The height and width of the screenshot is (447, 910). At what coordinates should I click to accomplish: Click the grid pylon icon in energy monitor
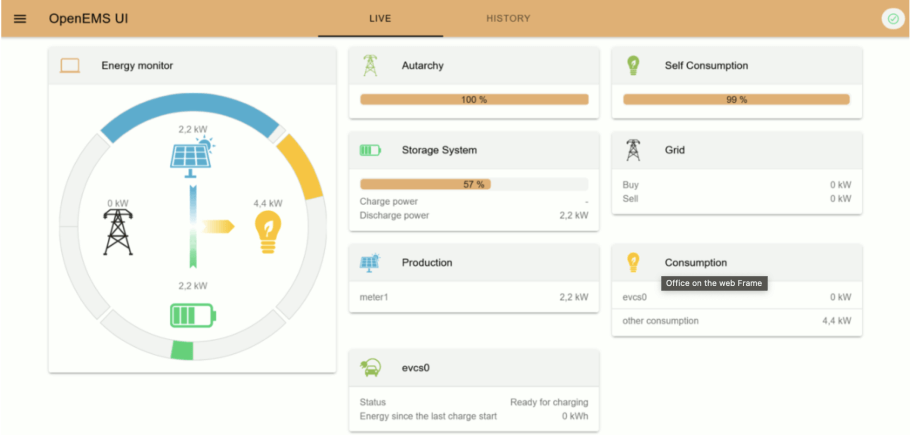coord(118,231)
